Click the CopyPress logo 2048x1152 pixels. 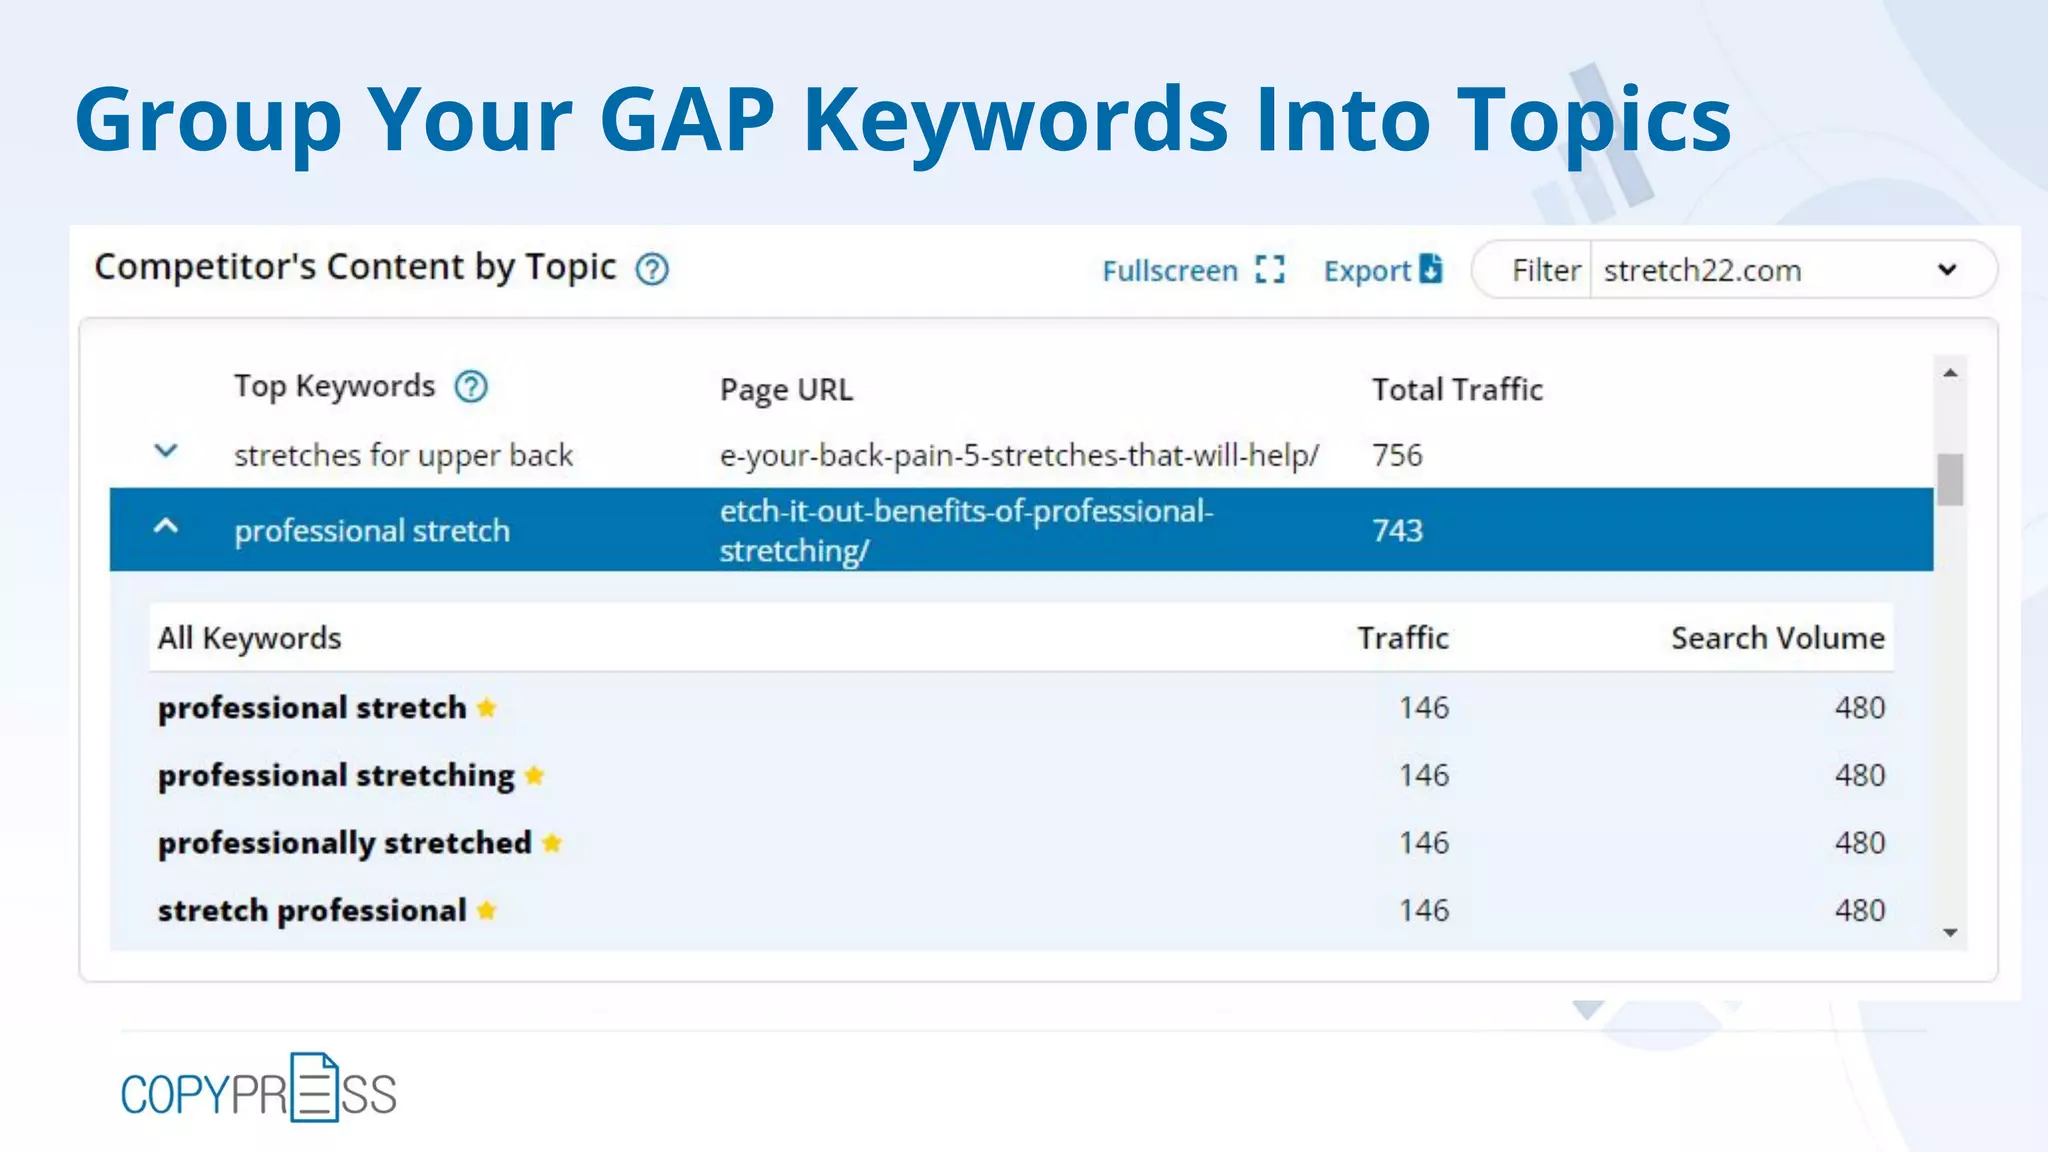coord(259,1088)
